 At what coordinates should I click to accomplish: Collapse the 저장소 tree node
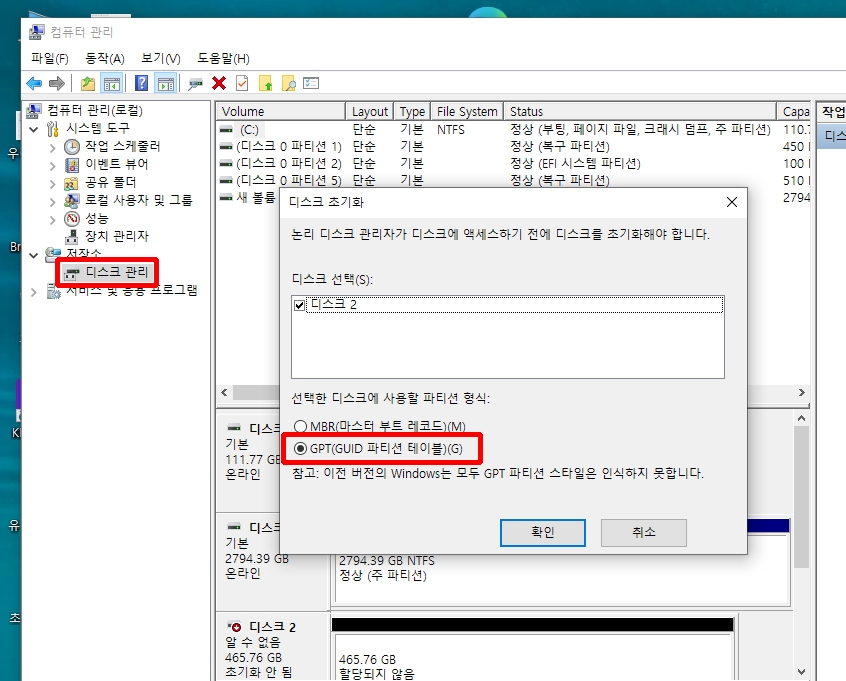click(x=34, y=255)
